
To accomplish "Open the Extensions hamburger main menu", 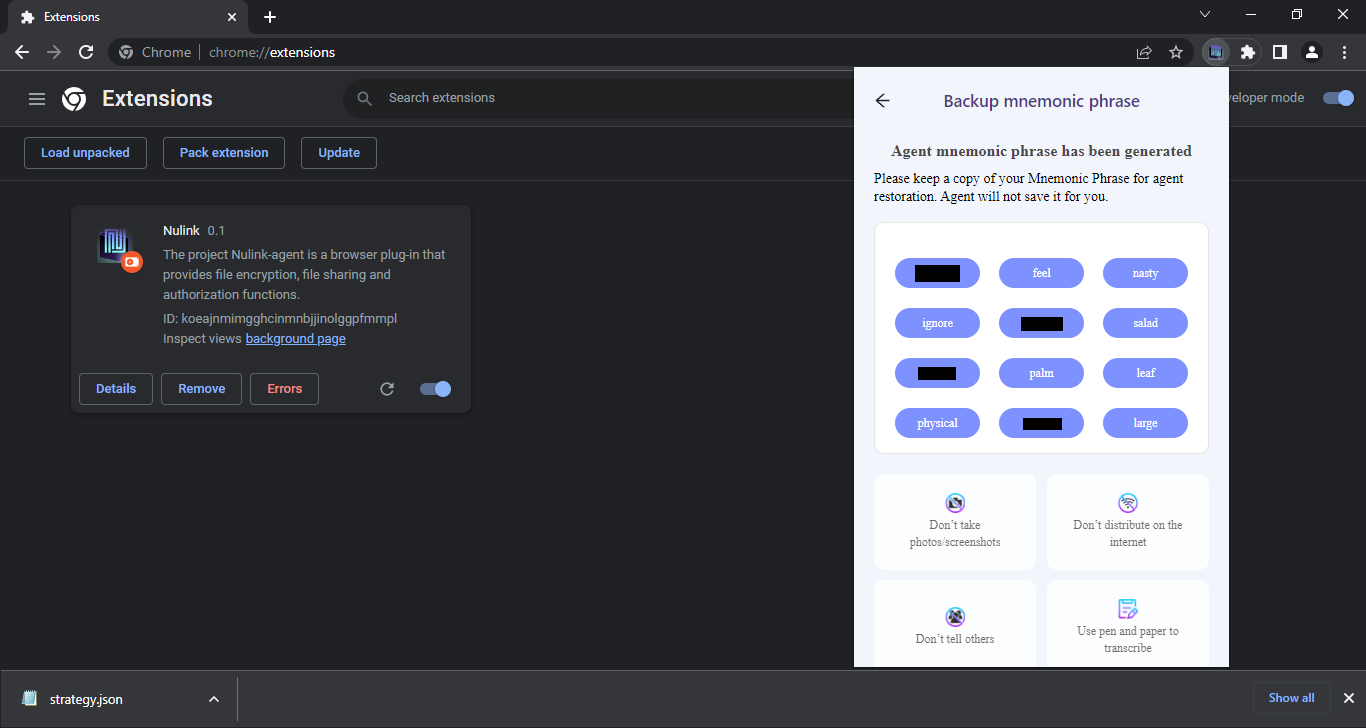I will click(37, 99).
